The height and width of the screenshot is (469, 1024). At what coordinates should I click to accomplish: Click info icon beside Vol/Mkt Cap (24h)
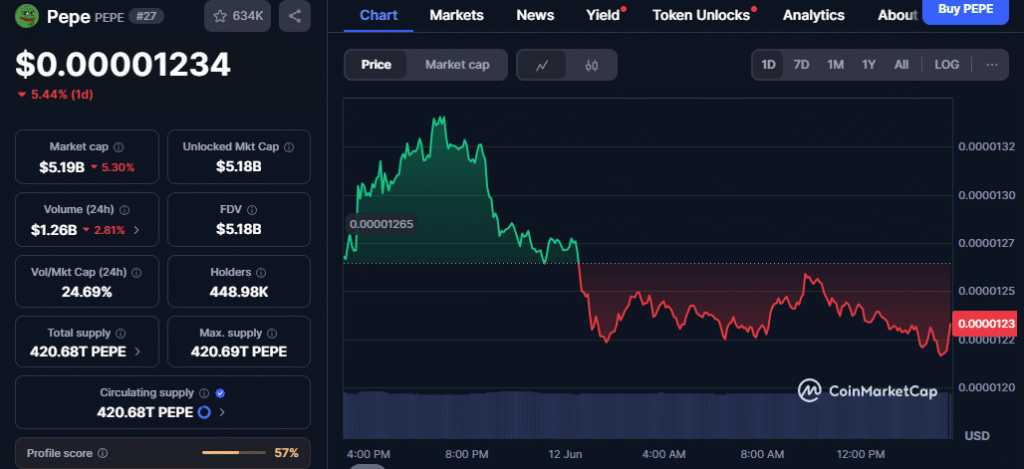point(137,272)
